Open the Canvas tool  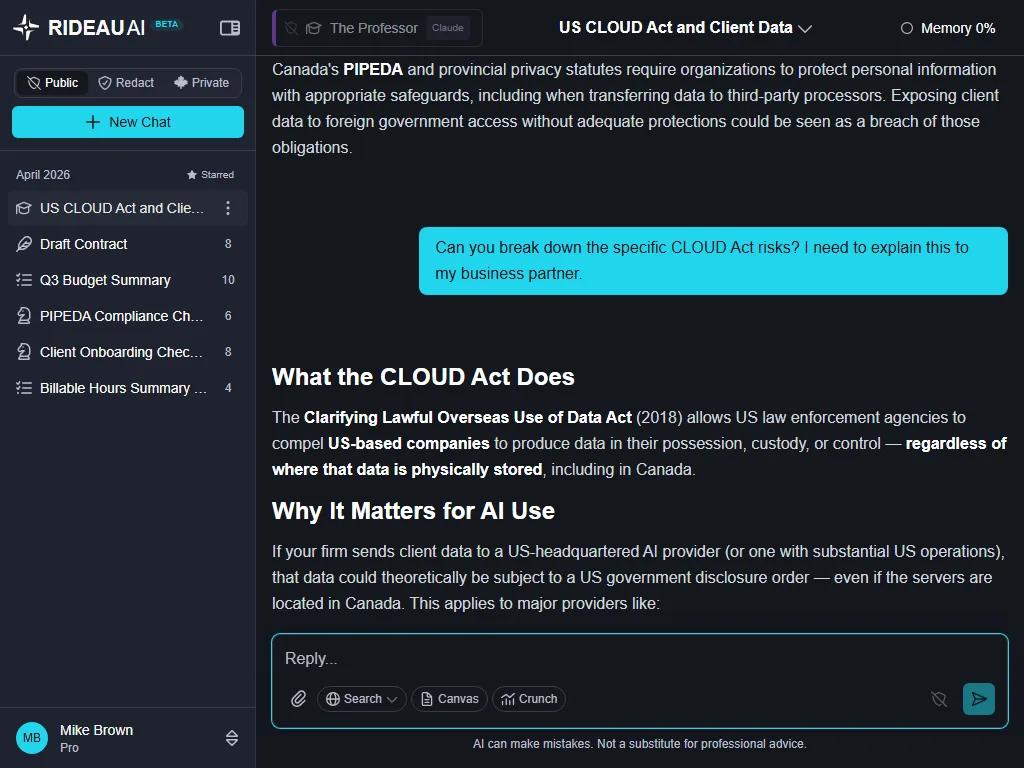click(449, 699)
